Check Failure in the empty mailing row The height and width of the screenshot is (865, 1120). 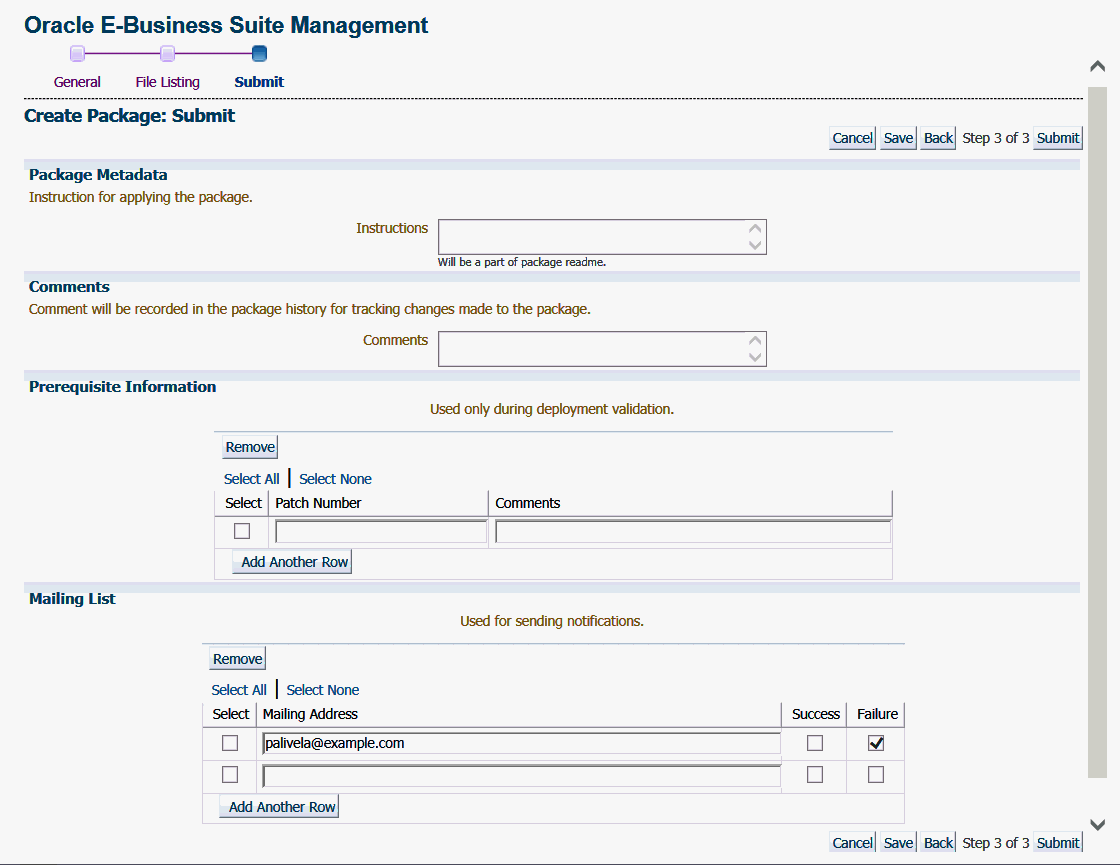point(876,775)
